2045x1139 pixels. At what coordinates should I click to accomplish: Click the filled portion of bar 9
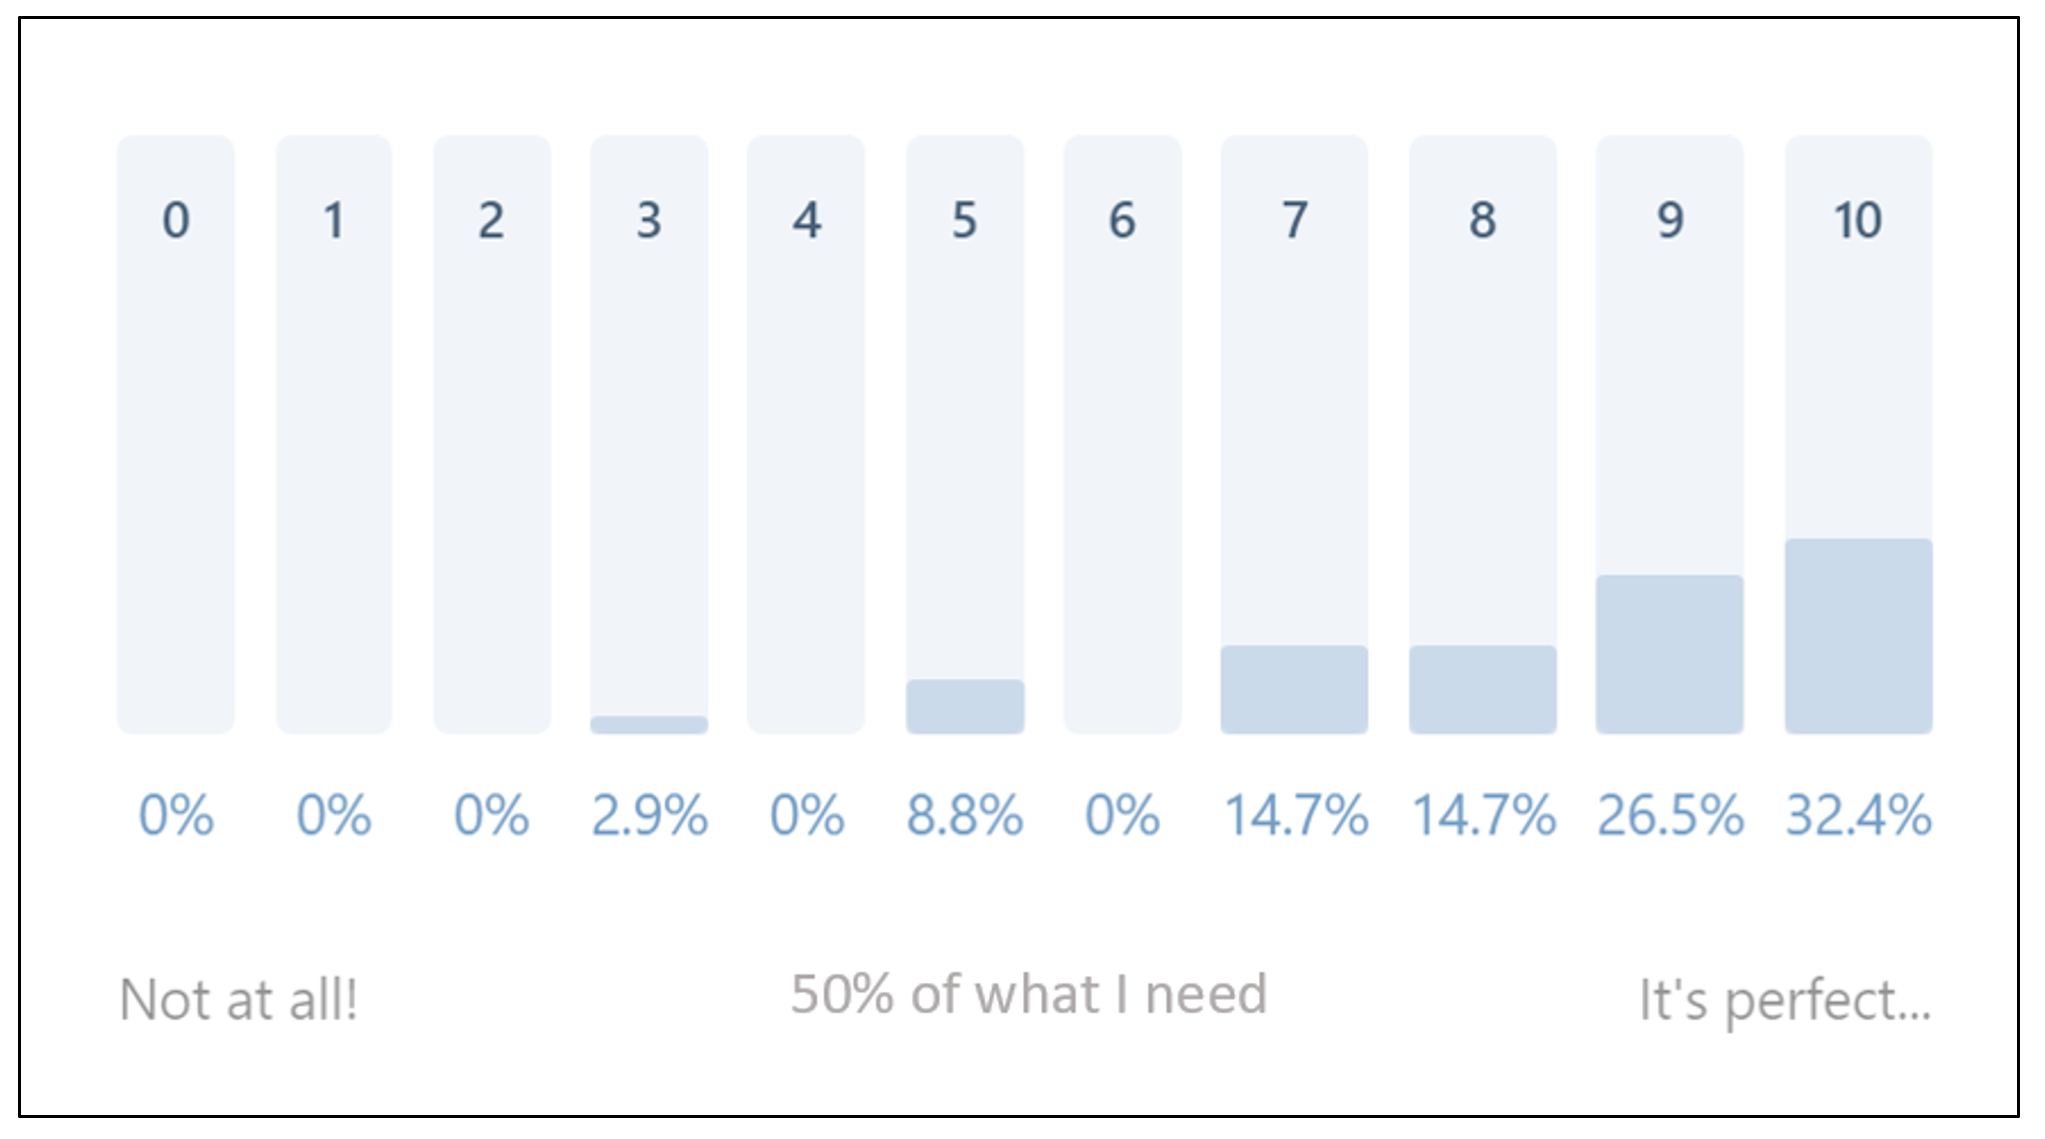pos(1670,654)
